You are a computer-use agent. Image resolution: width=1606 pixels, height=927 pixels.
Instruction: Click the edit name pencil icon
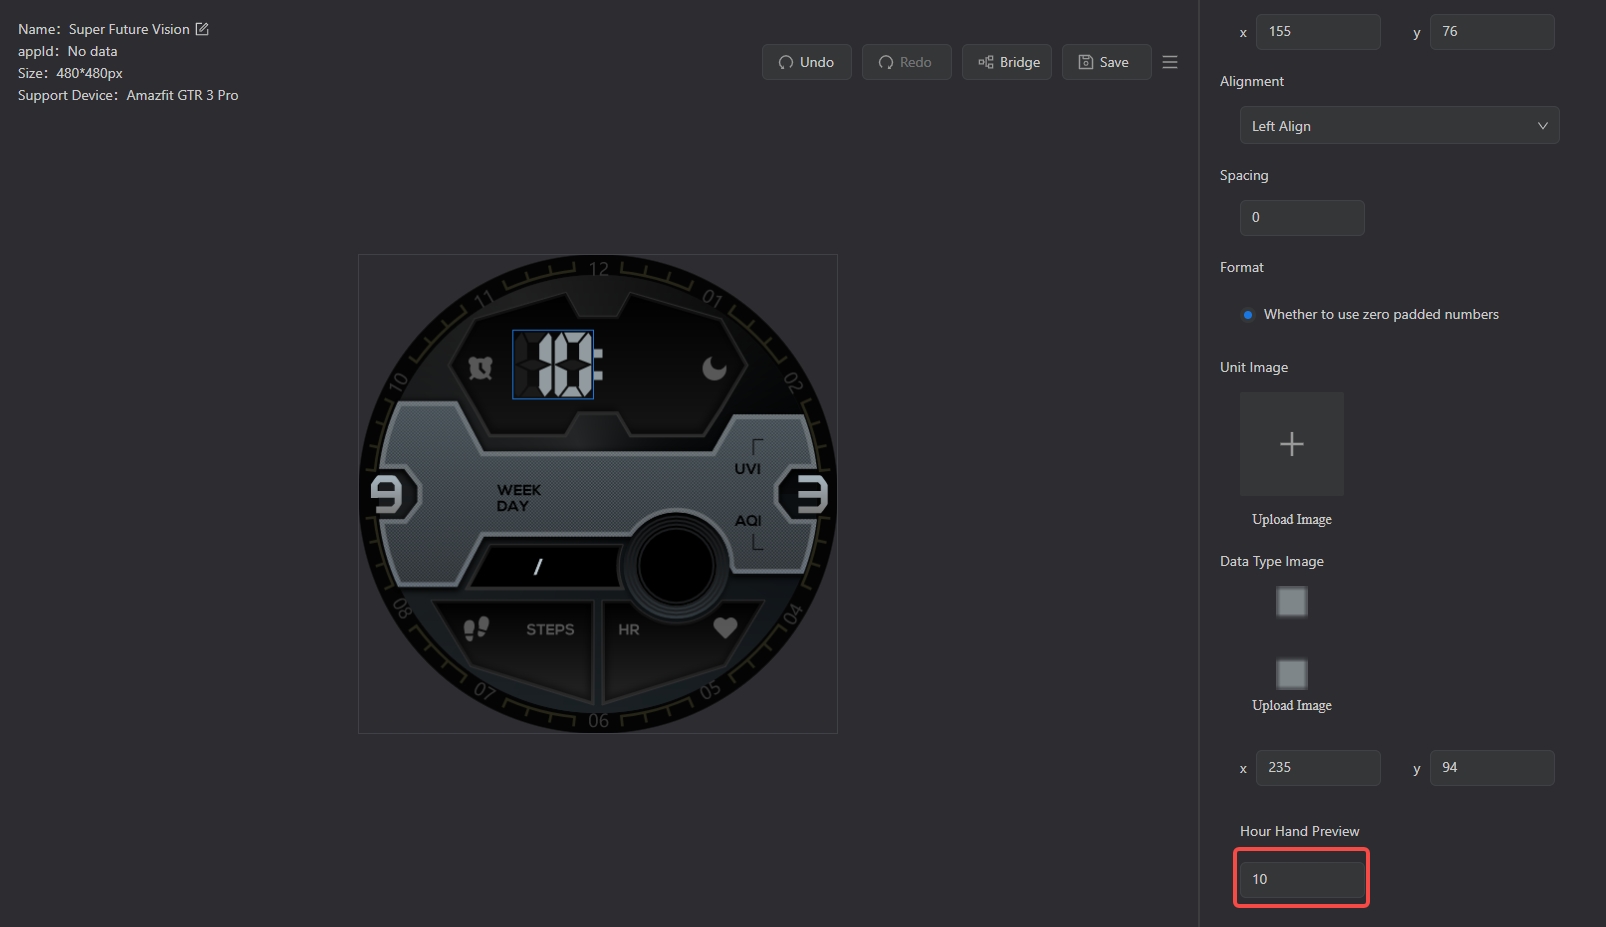202,29
